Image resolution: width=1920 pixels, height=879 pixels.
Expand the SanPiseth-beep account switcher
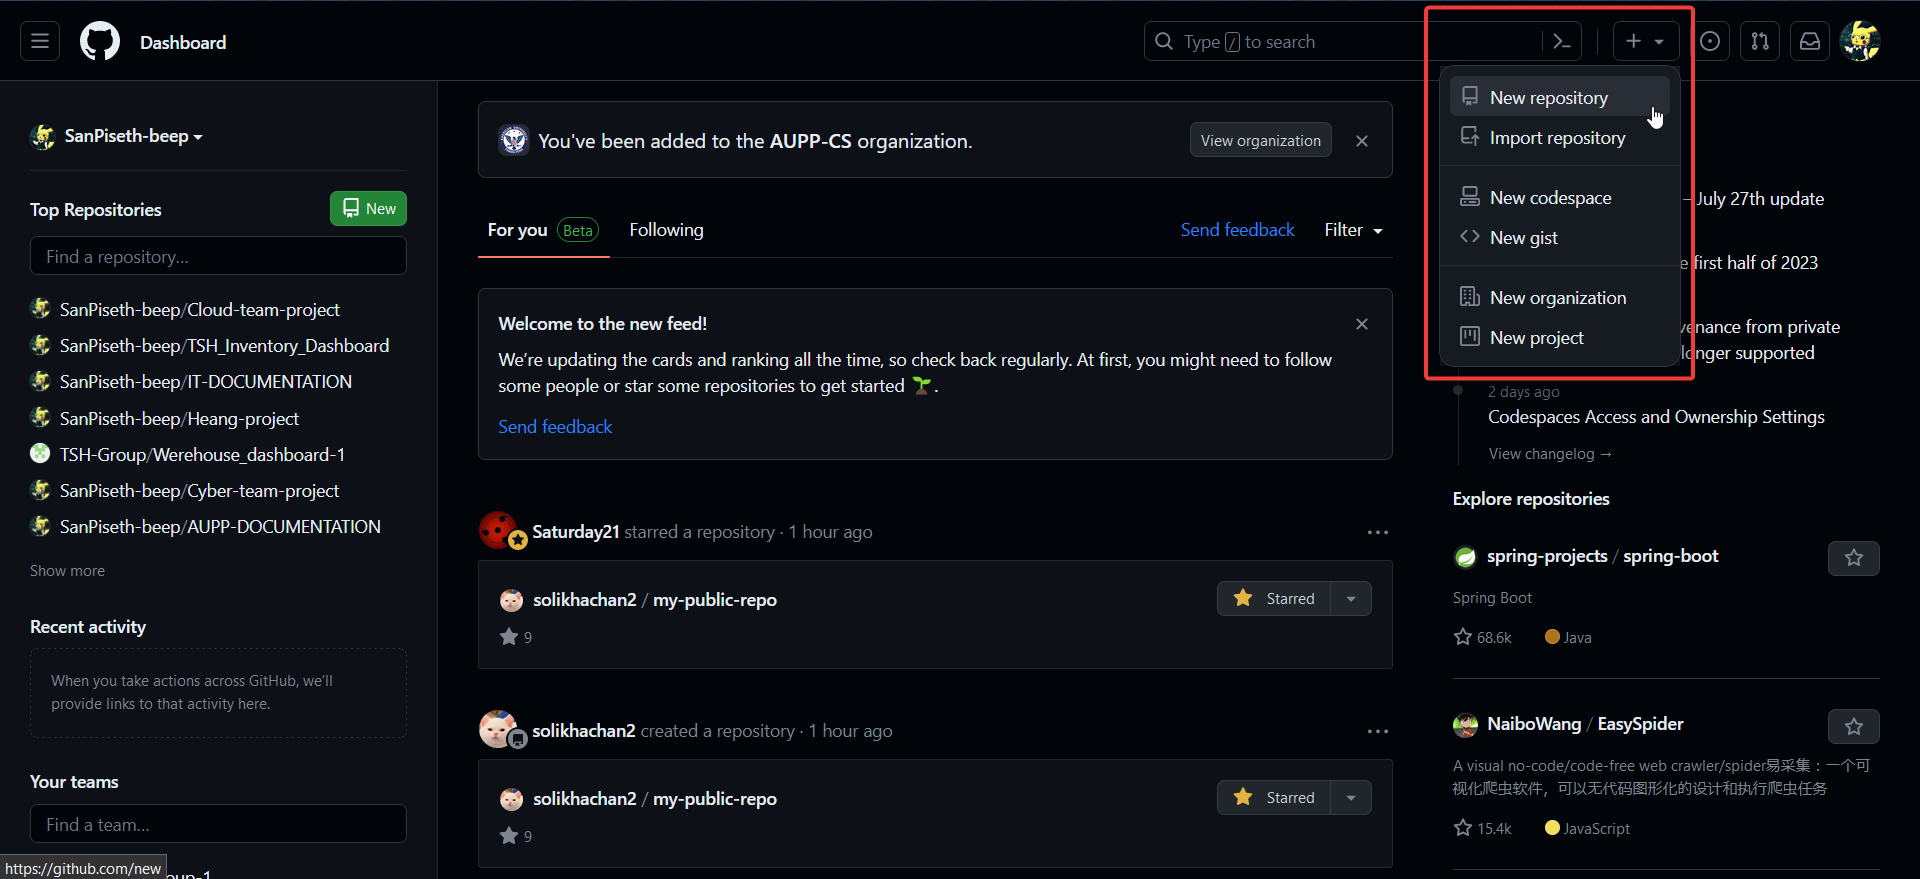click(x=117, y=136)
